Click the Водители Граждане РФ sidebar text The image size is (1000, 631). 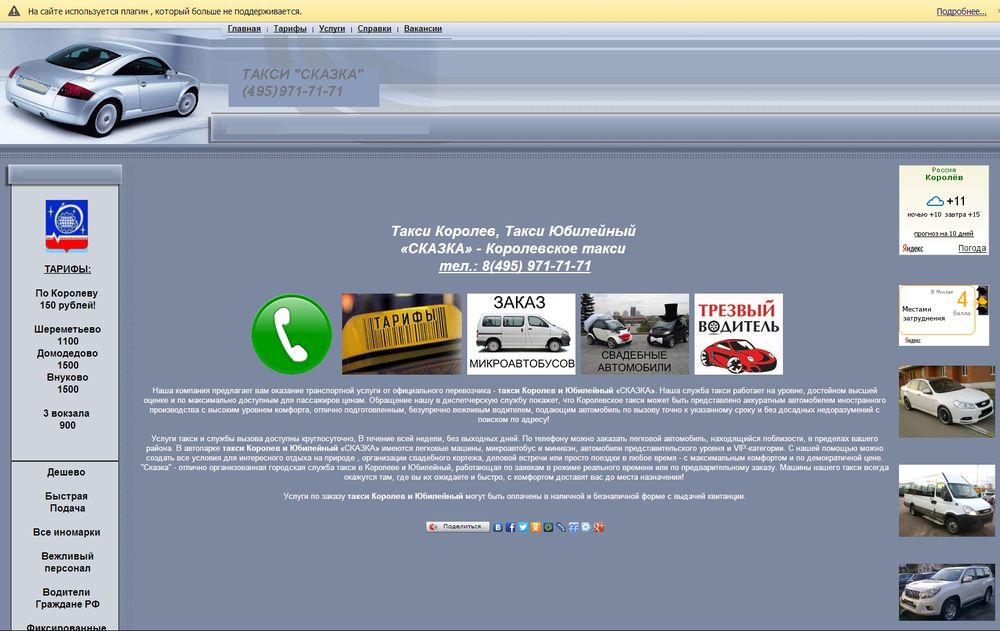67,598
